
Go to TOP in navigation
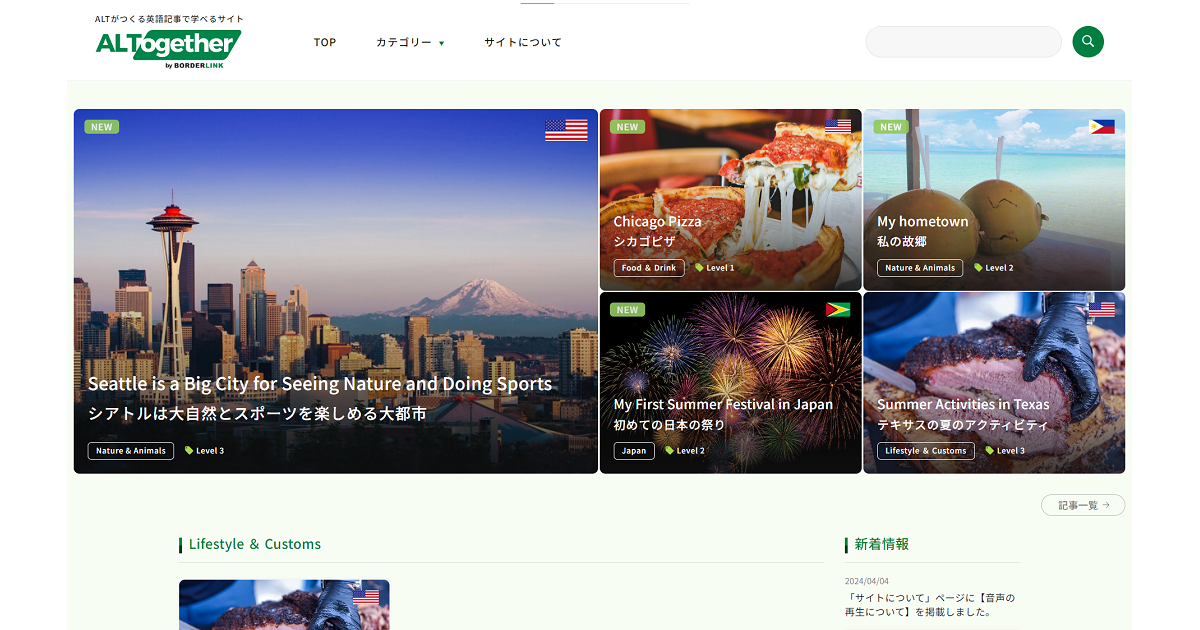[x=325, y=43]
